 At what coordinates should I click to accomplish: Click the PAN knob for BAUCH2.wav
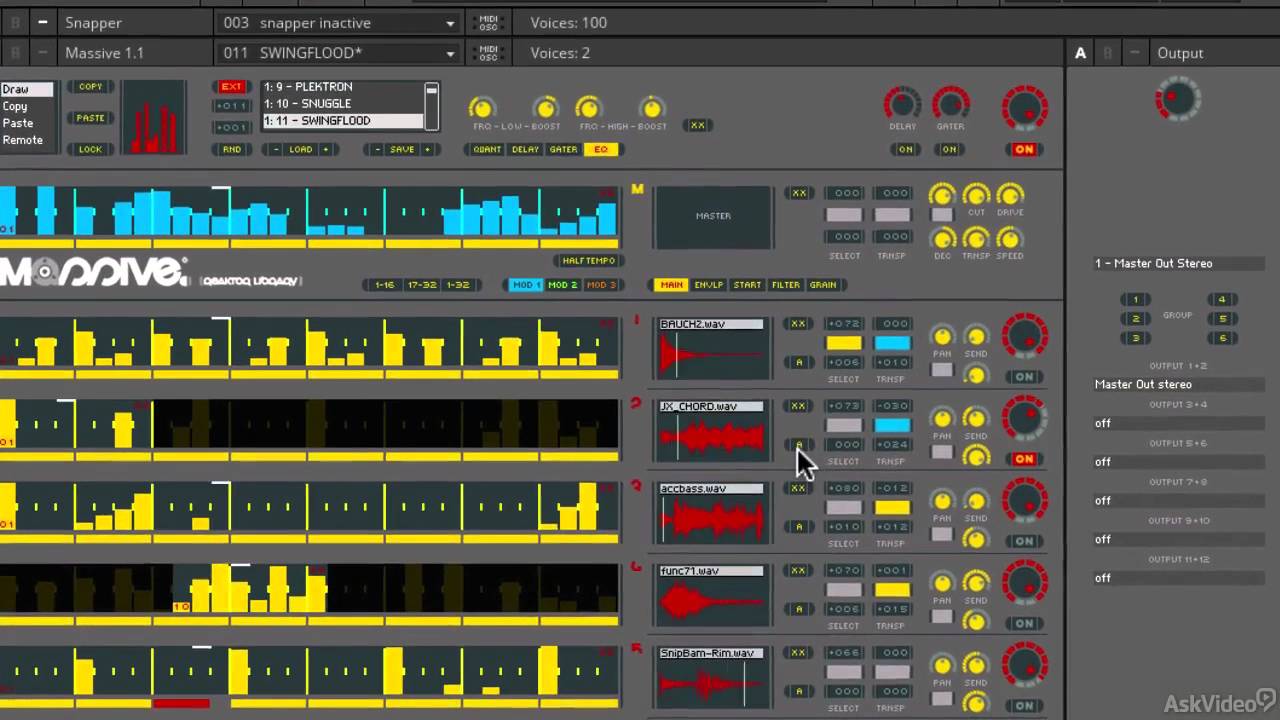(942, 336)
